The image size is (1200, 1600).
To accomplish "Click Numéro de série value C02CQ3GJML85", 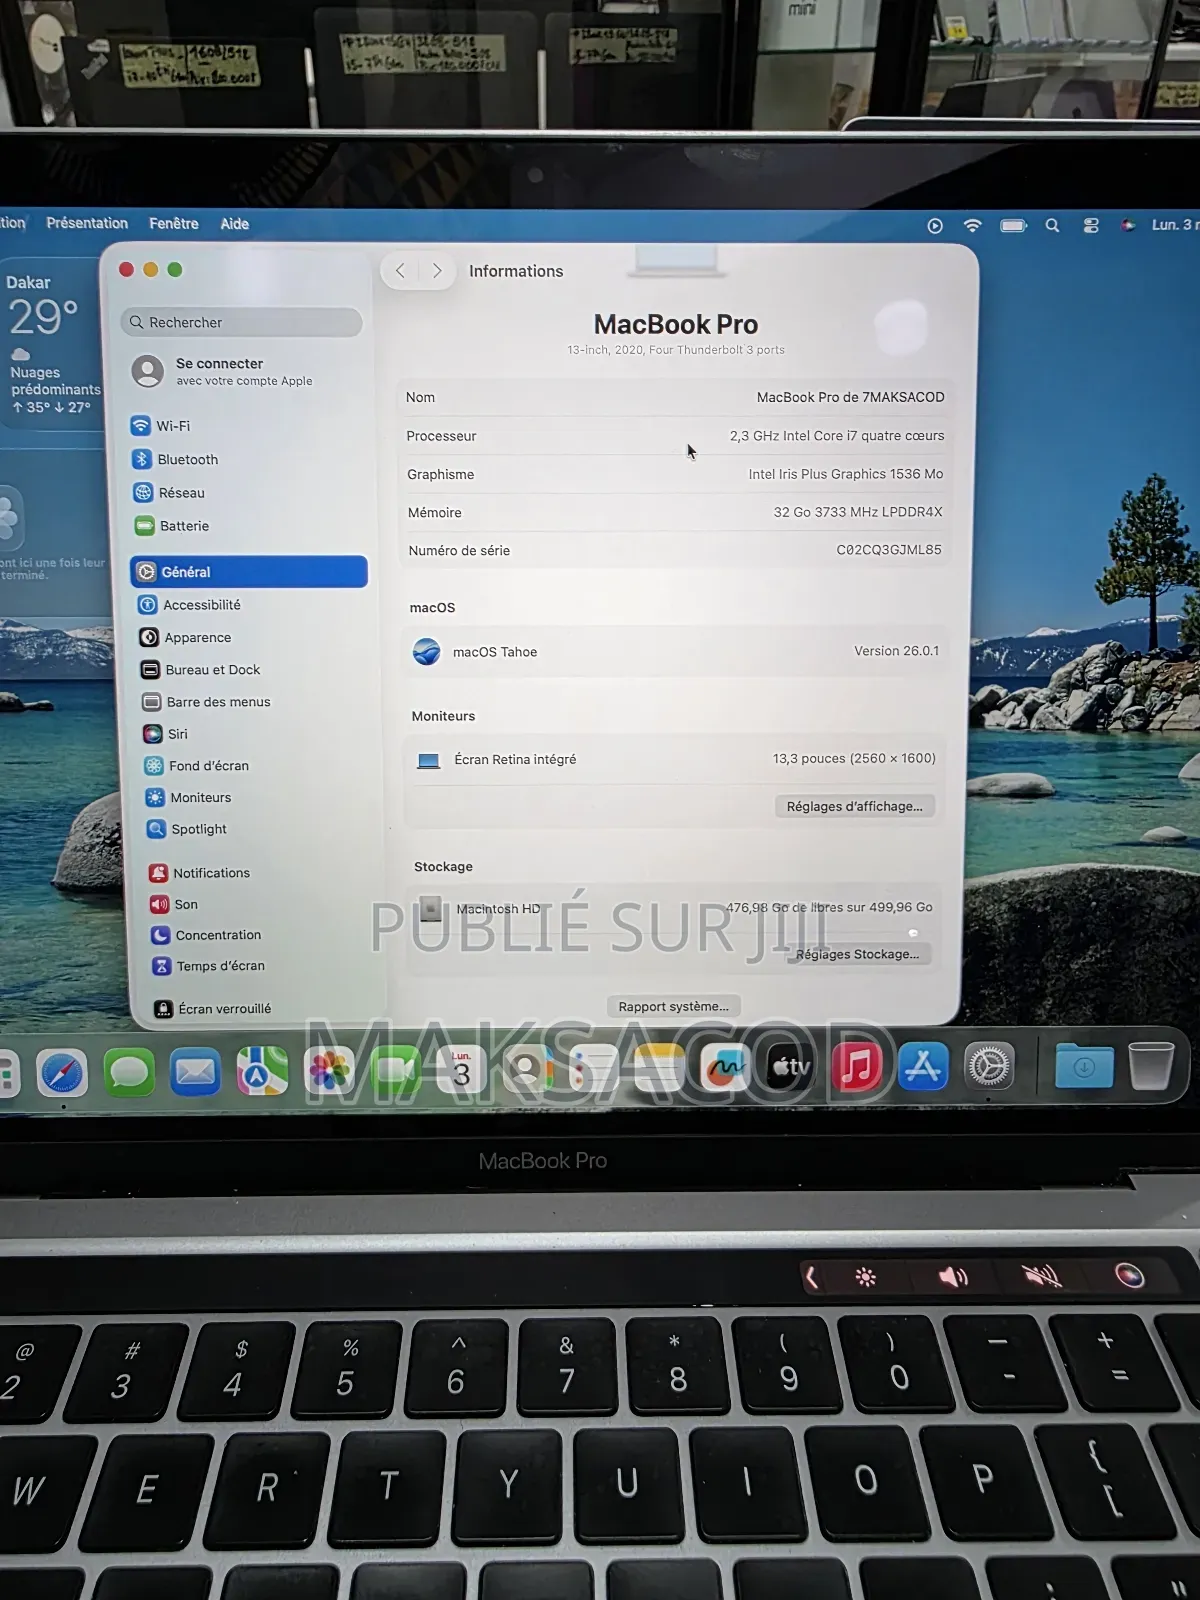I will click(889, 549).
